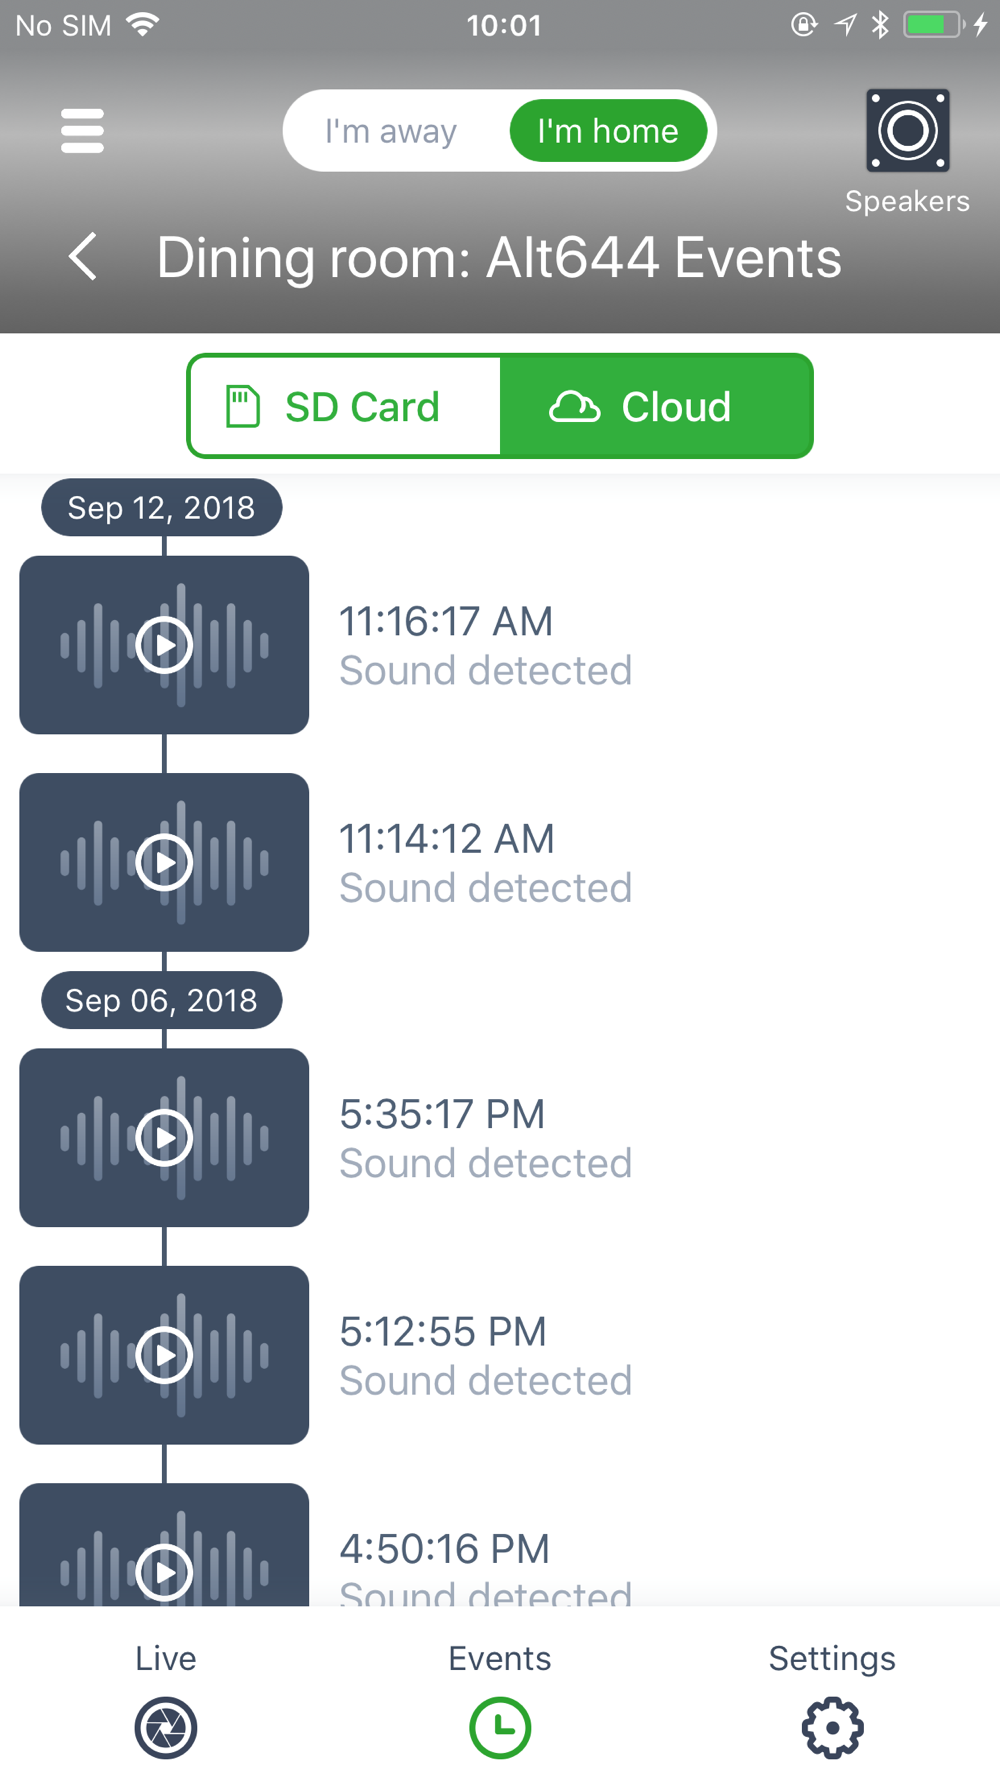1000x1778 pixels.
Task: Go back with the left chevron
Action: pos(84,257)
